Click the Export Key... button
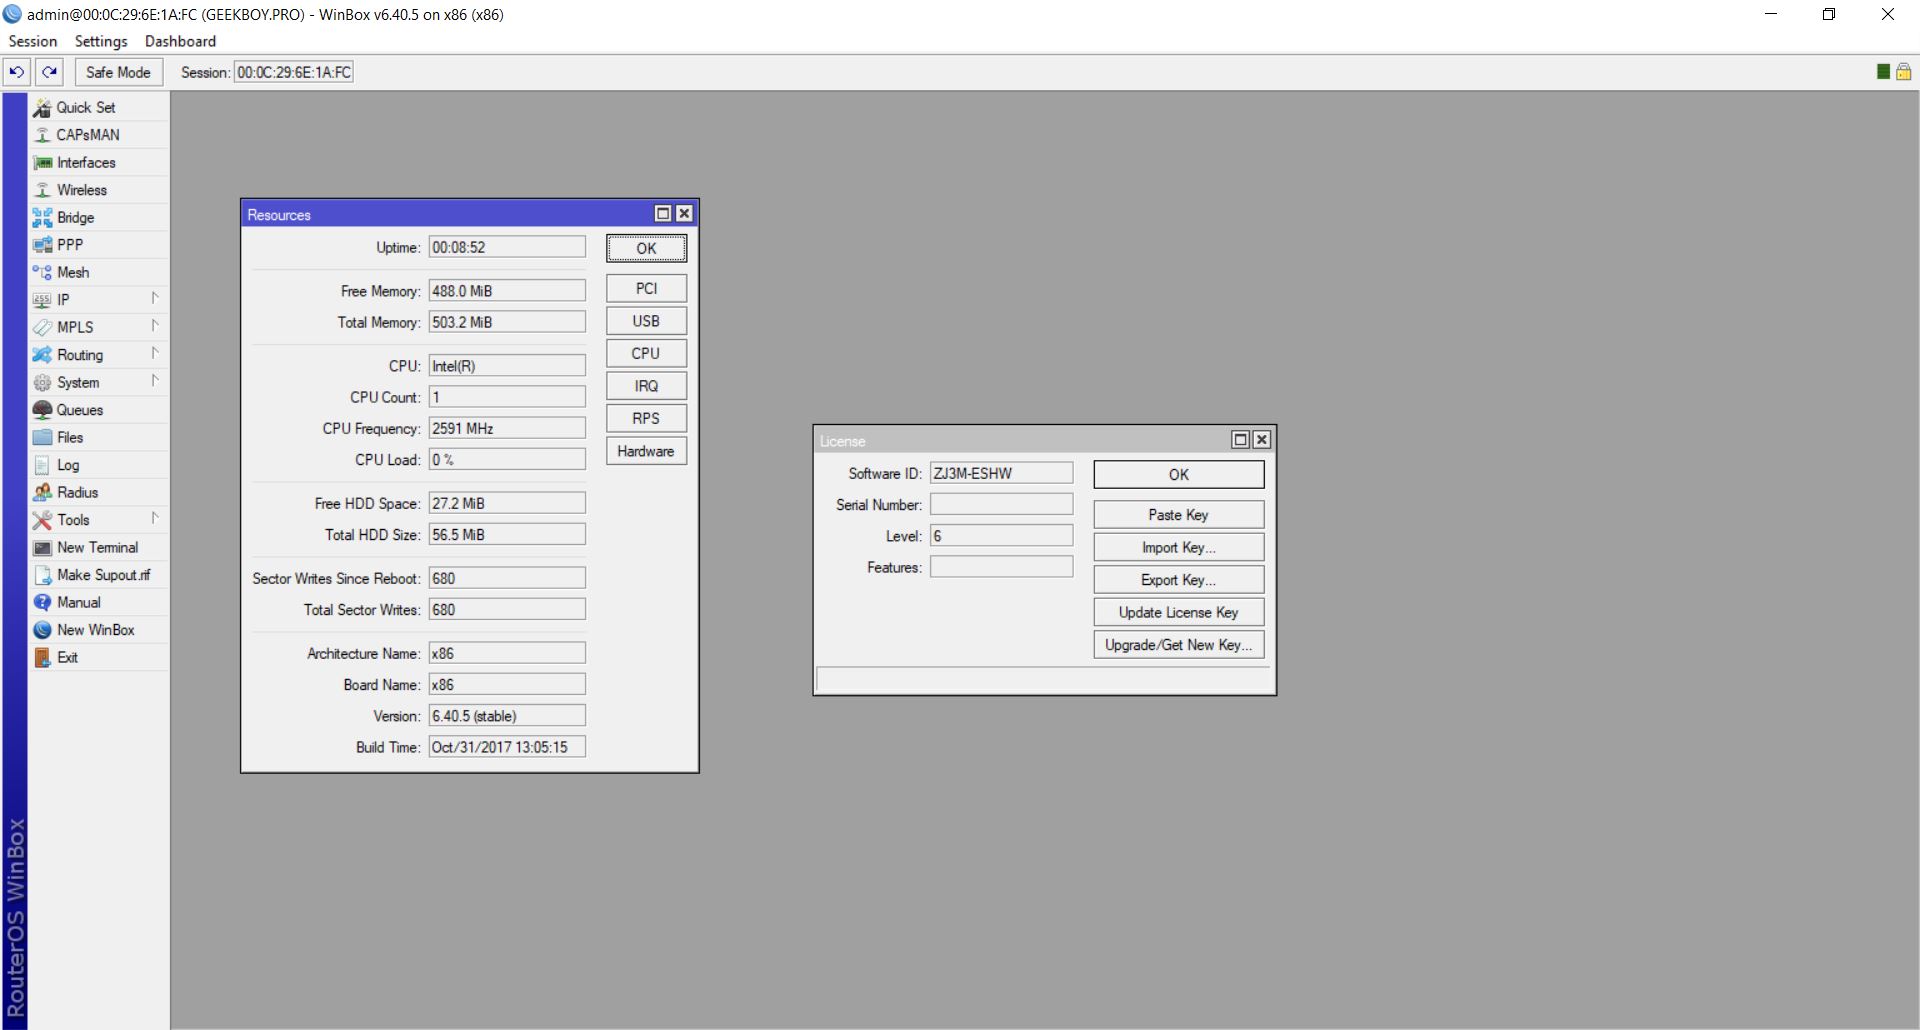 [x=1179, y=580]
